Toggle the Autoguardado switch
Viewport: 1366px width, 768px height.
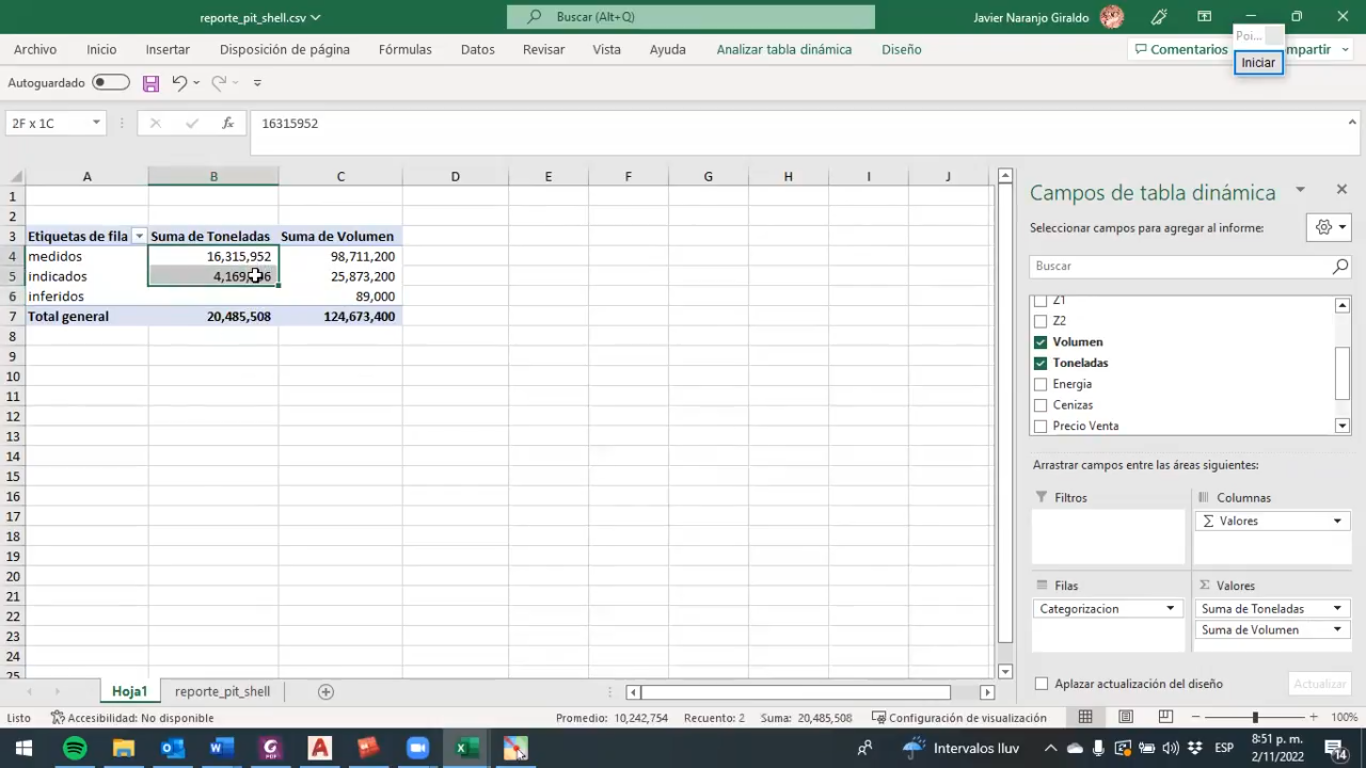tap(111, 83)
